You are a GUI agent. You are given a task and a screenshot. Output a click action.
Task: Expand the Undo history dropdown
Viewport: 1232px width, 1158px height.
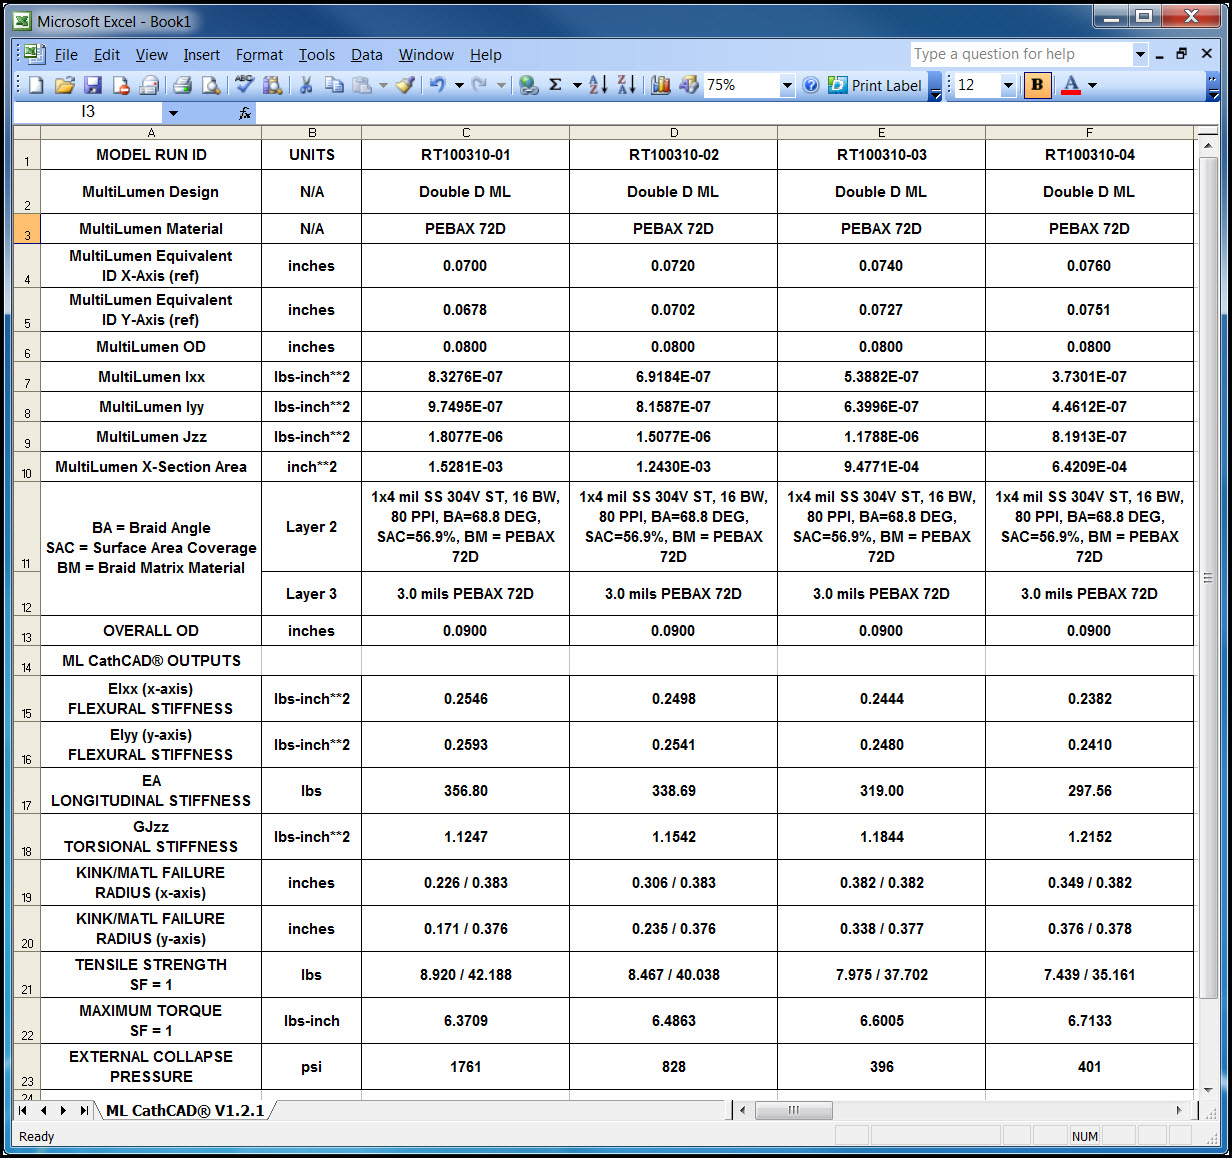[459, 86]
